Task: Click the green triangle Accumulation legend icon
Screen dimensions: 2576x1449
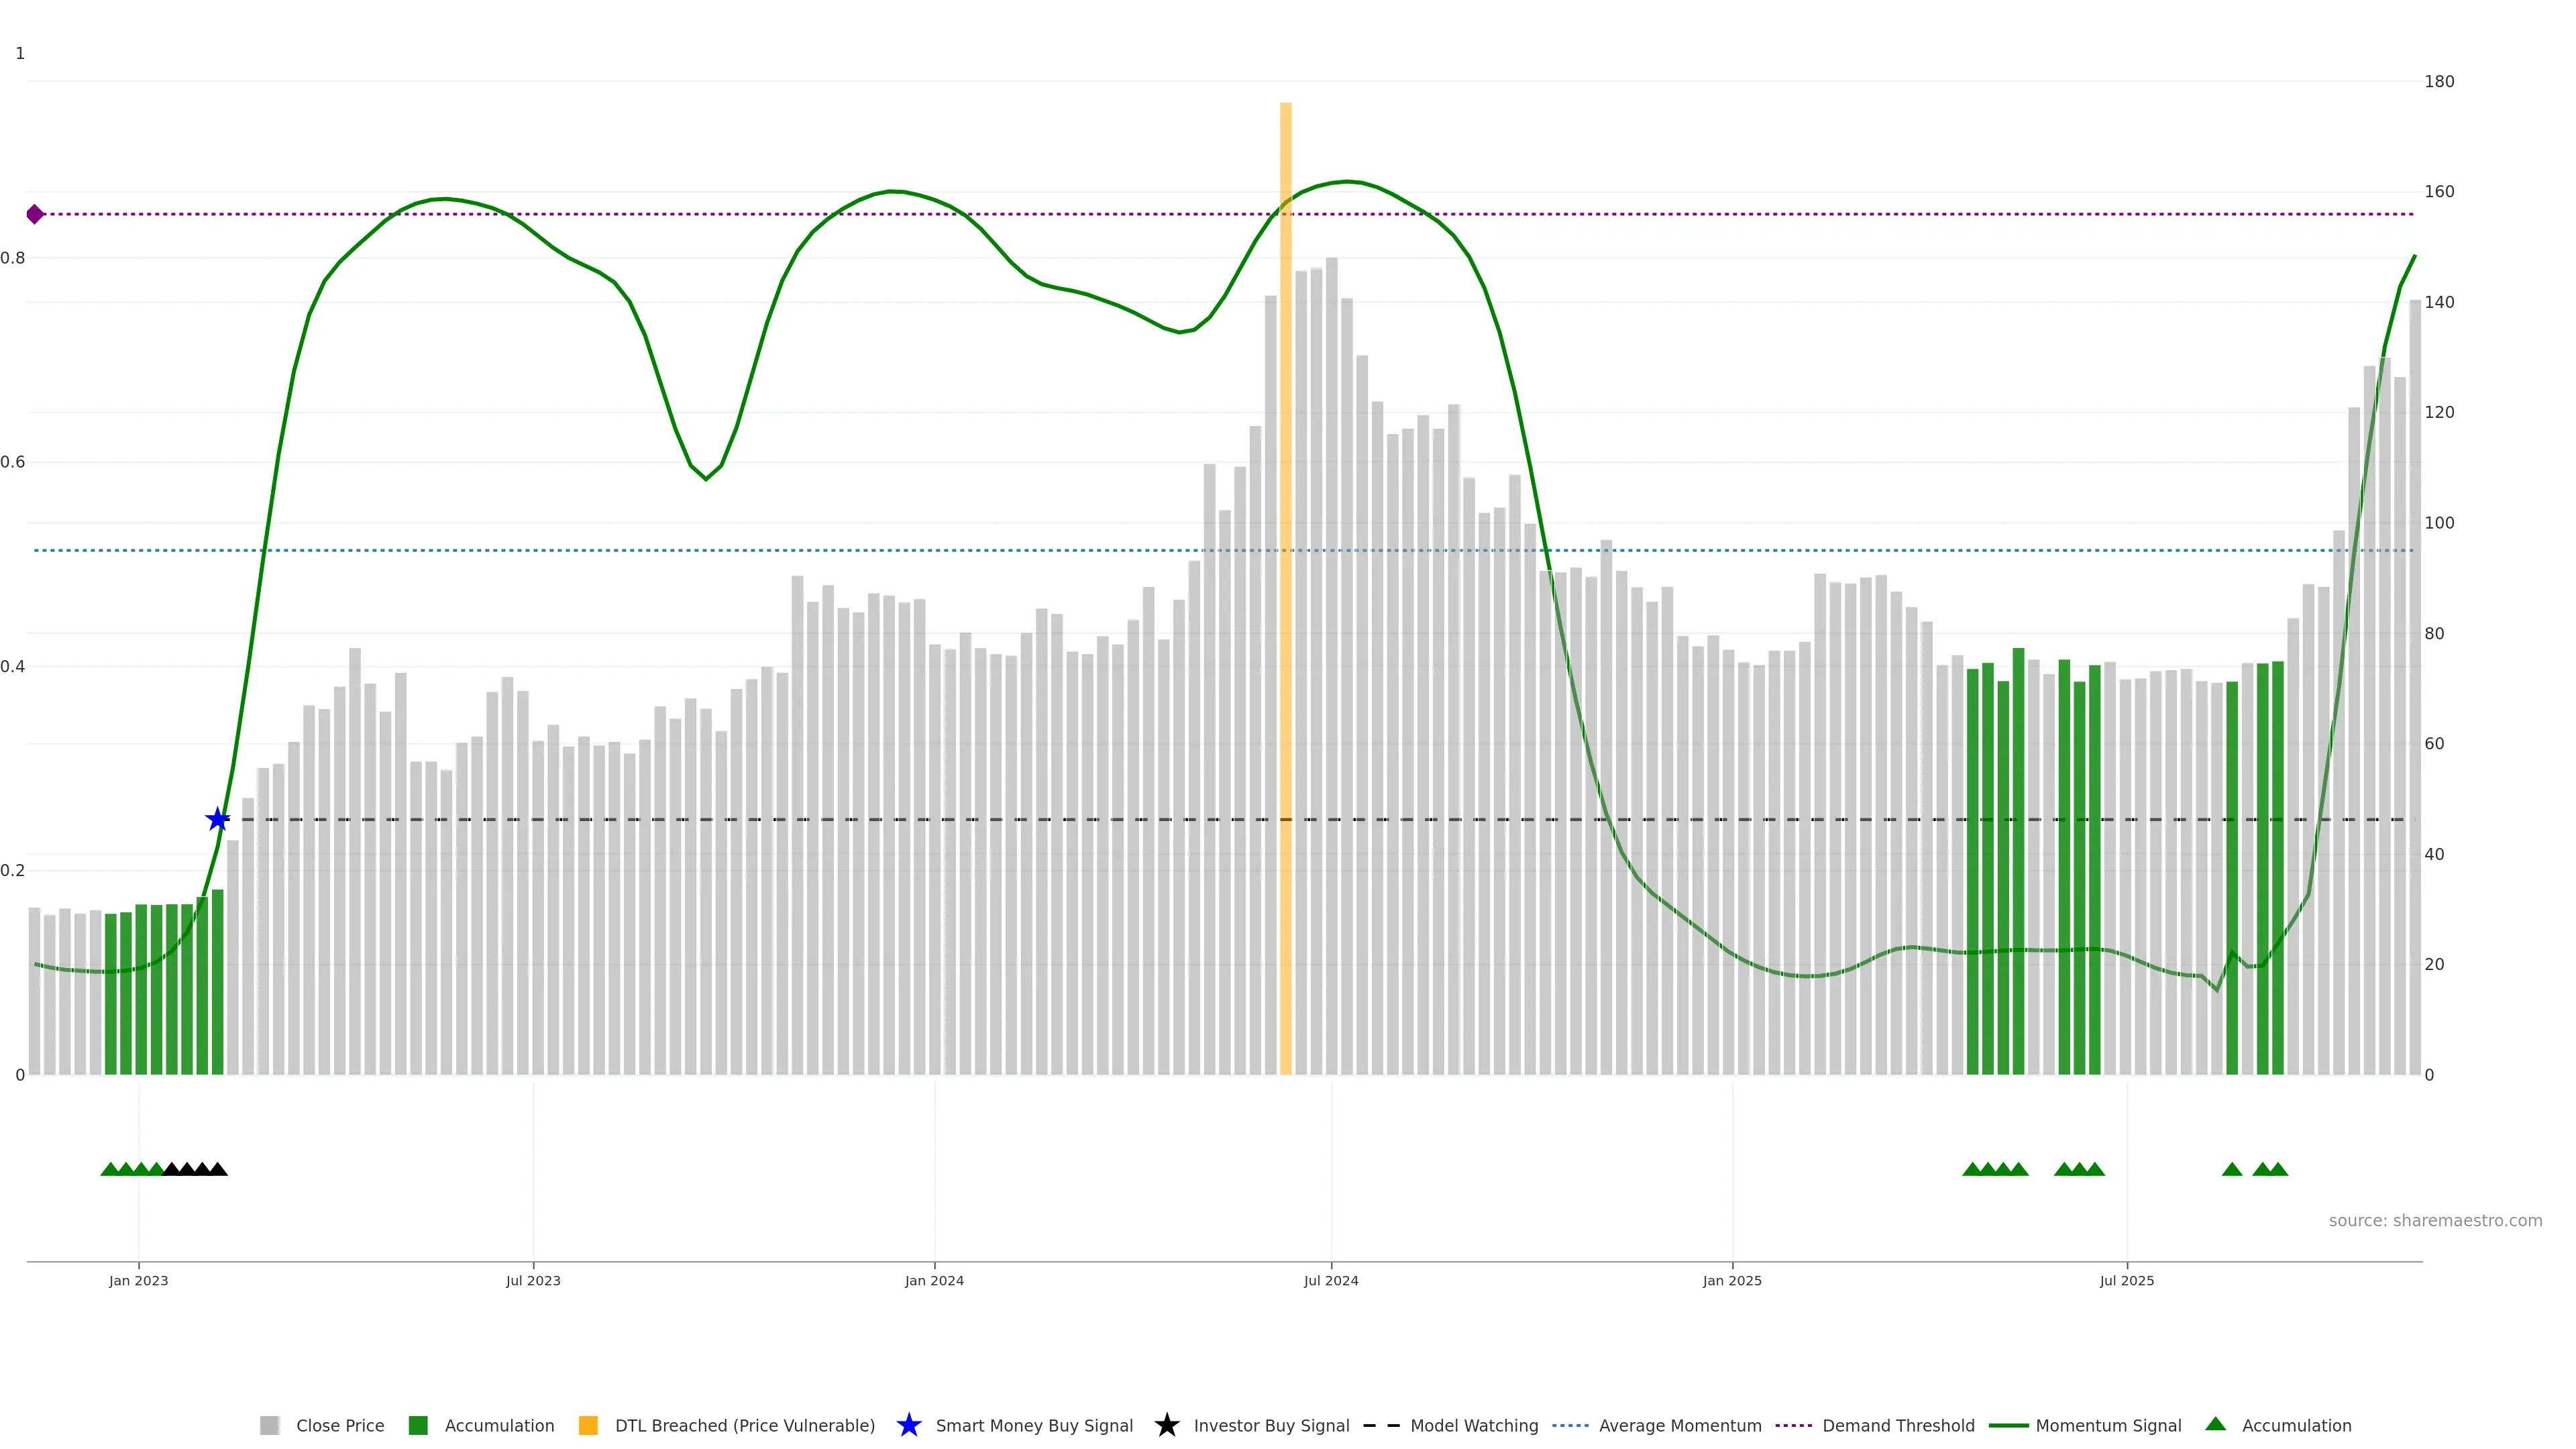Action: (x=2215, y=1424)
